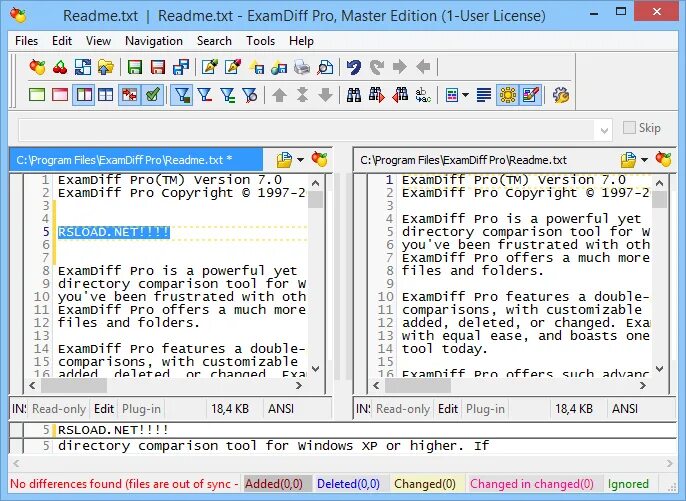Toggle the yellow sun highlight button
This screenshot has width=686, height=501.
pyautogui.click(x=508, y=95)
